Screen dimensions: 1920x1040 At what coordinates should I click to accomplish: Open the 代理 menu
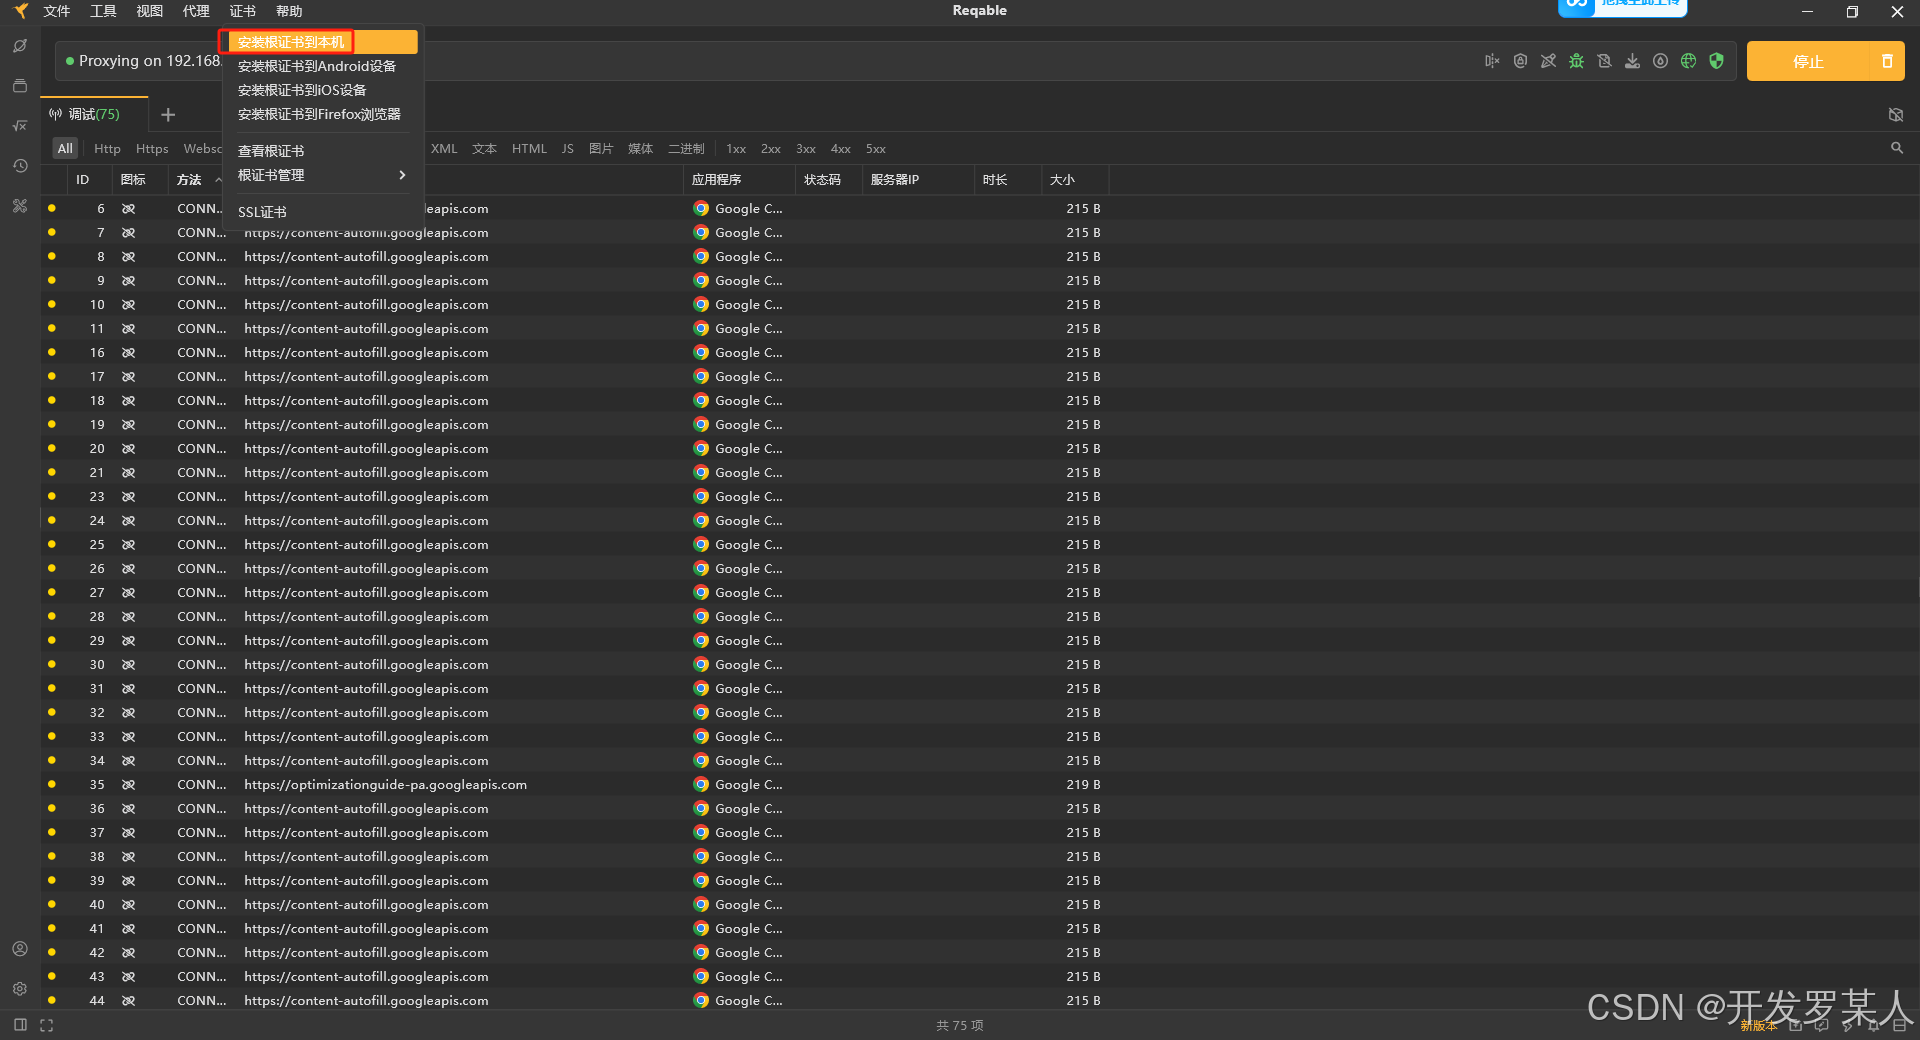tap(196, 11)
